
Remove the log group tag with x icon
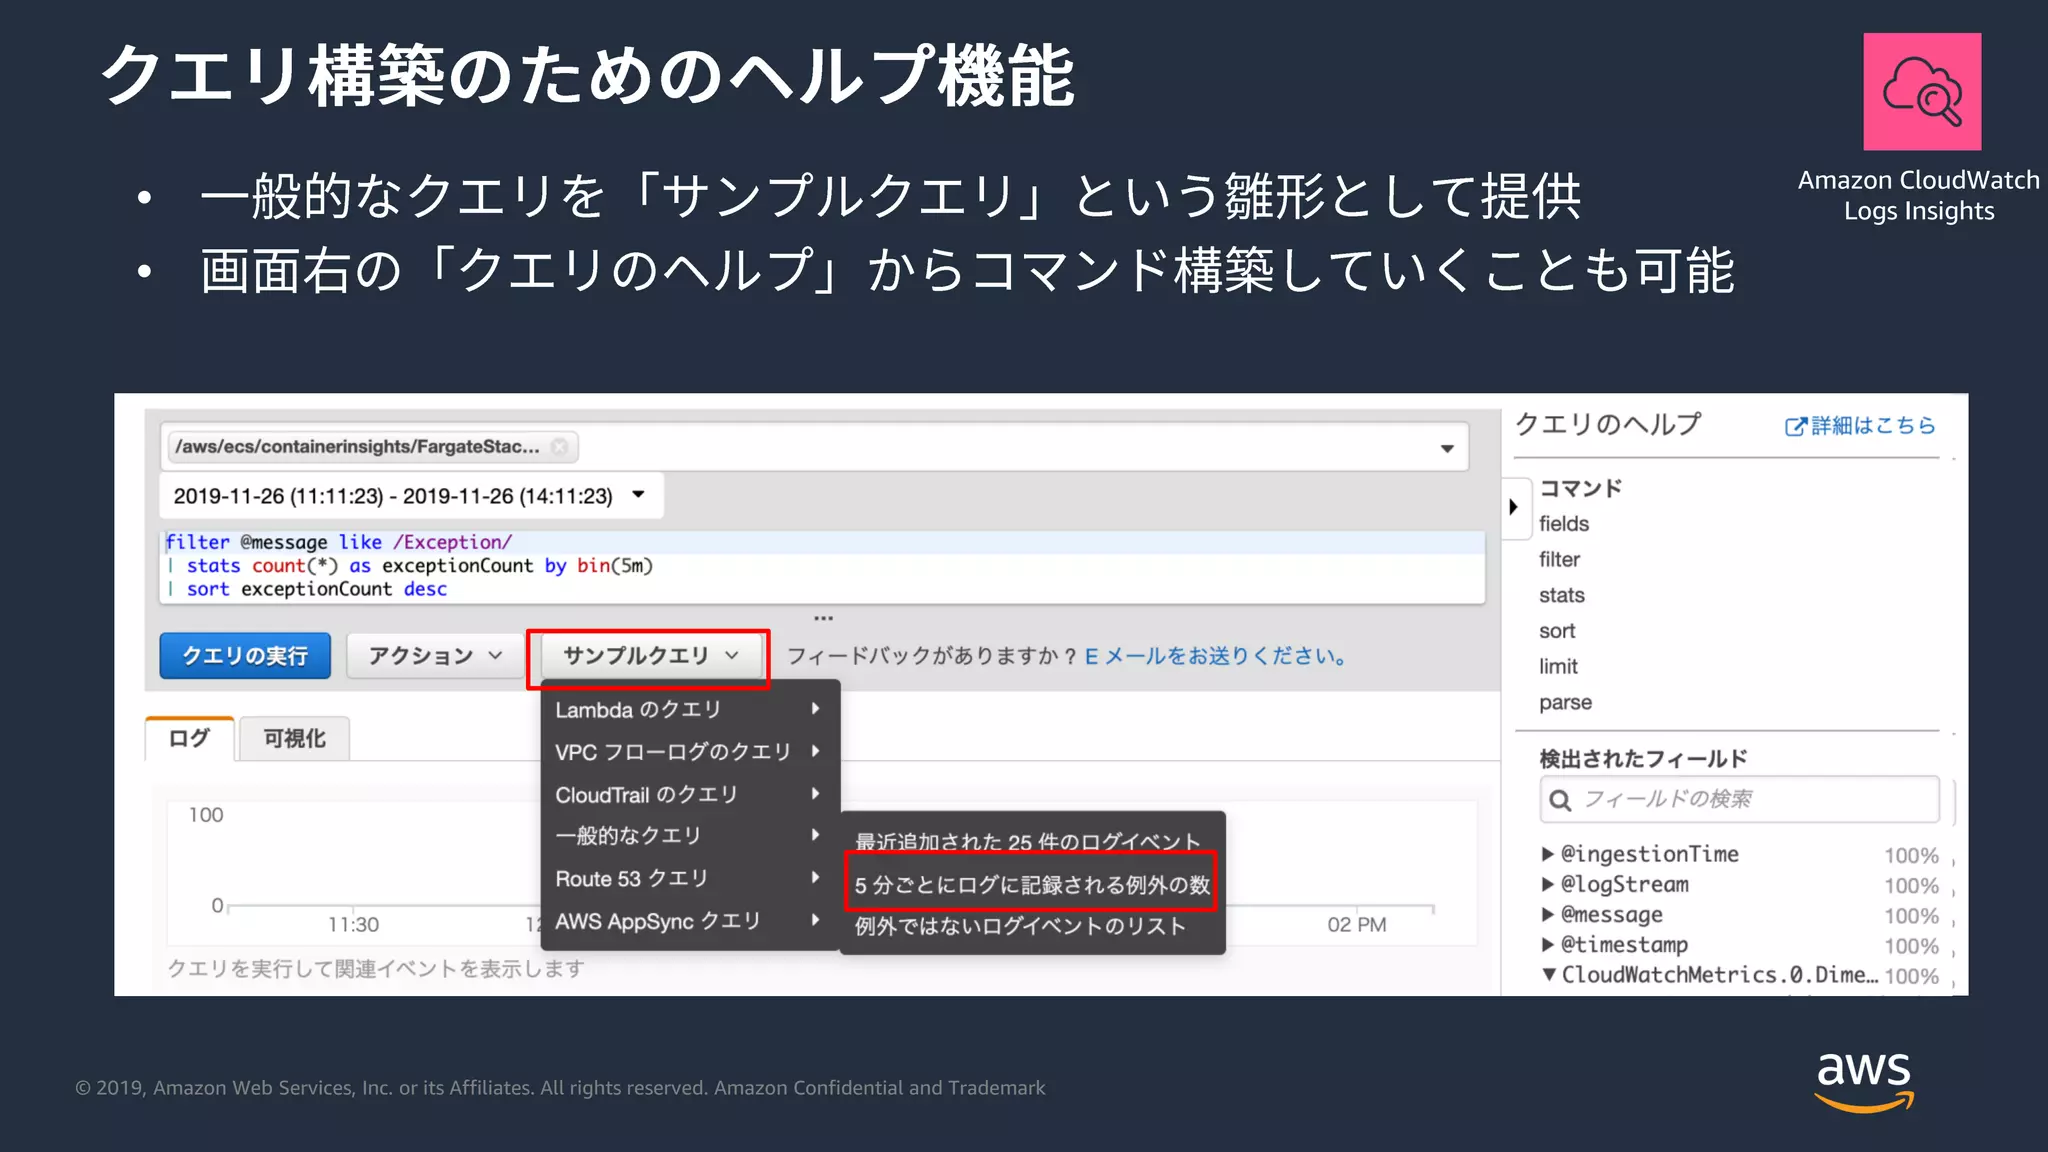tap(560, 447)
